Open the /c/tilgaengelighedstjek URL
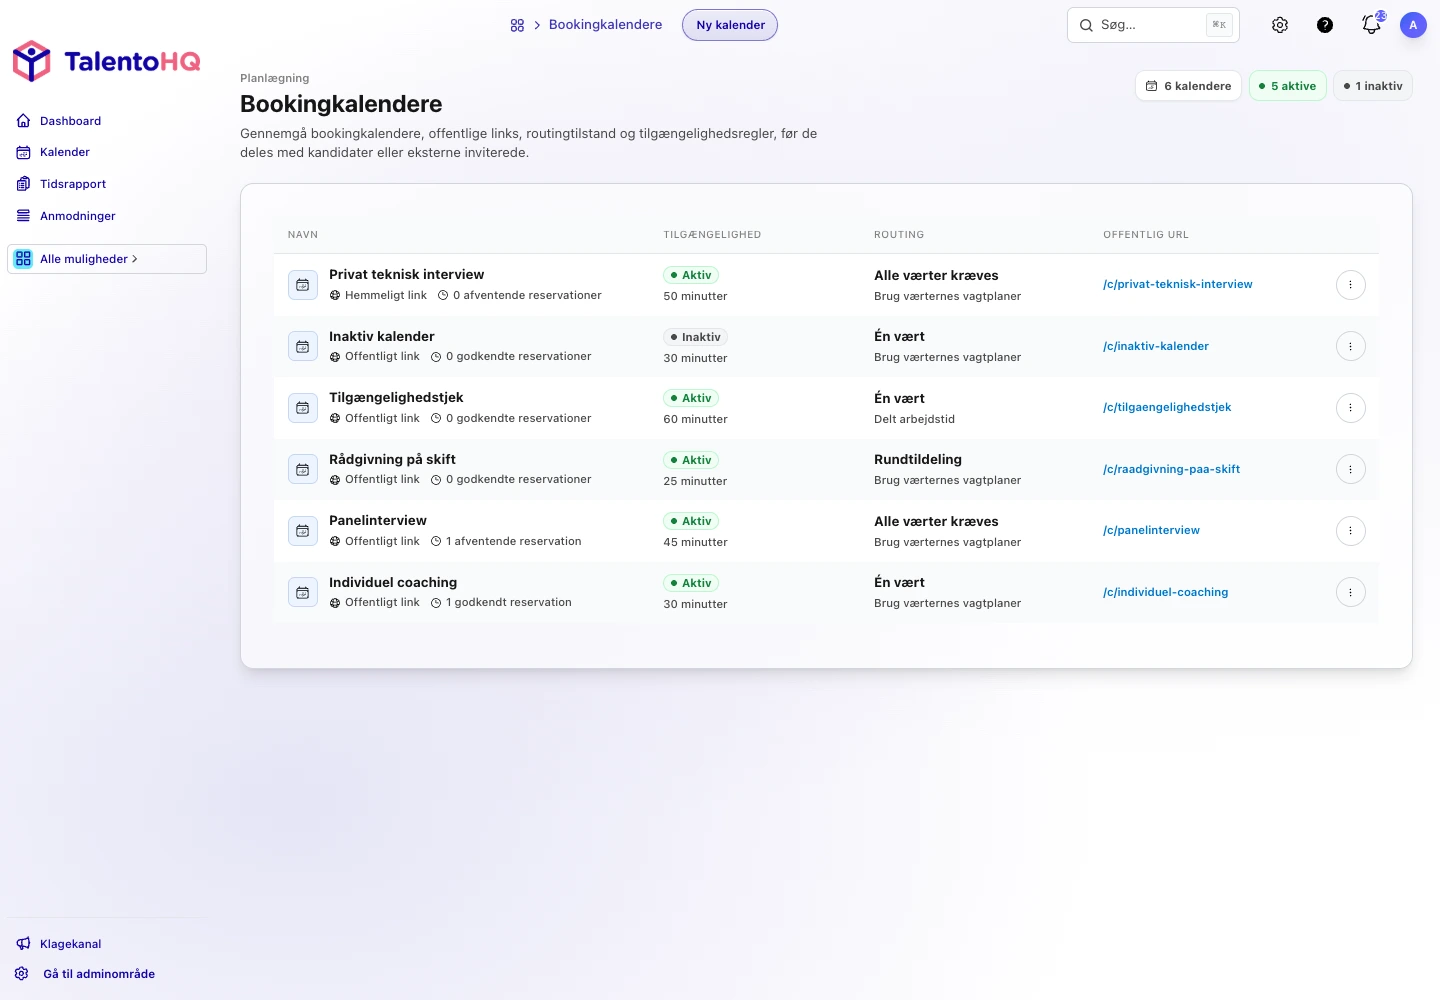 pyautogui.click(x=1167, y=407)
